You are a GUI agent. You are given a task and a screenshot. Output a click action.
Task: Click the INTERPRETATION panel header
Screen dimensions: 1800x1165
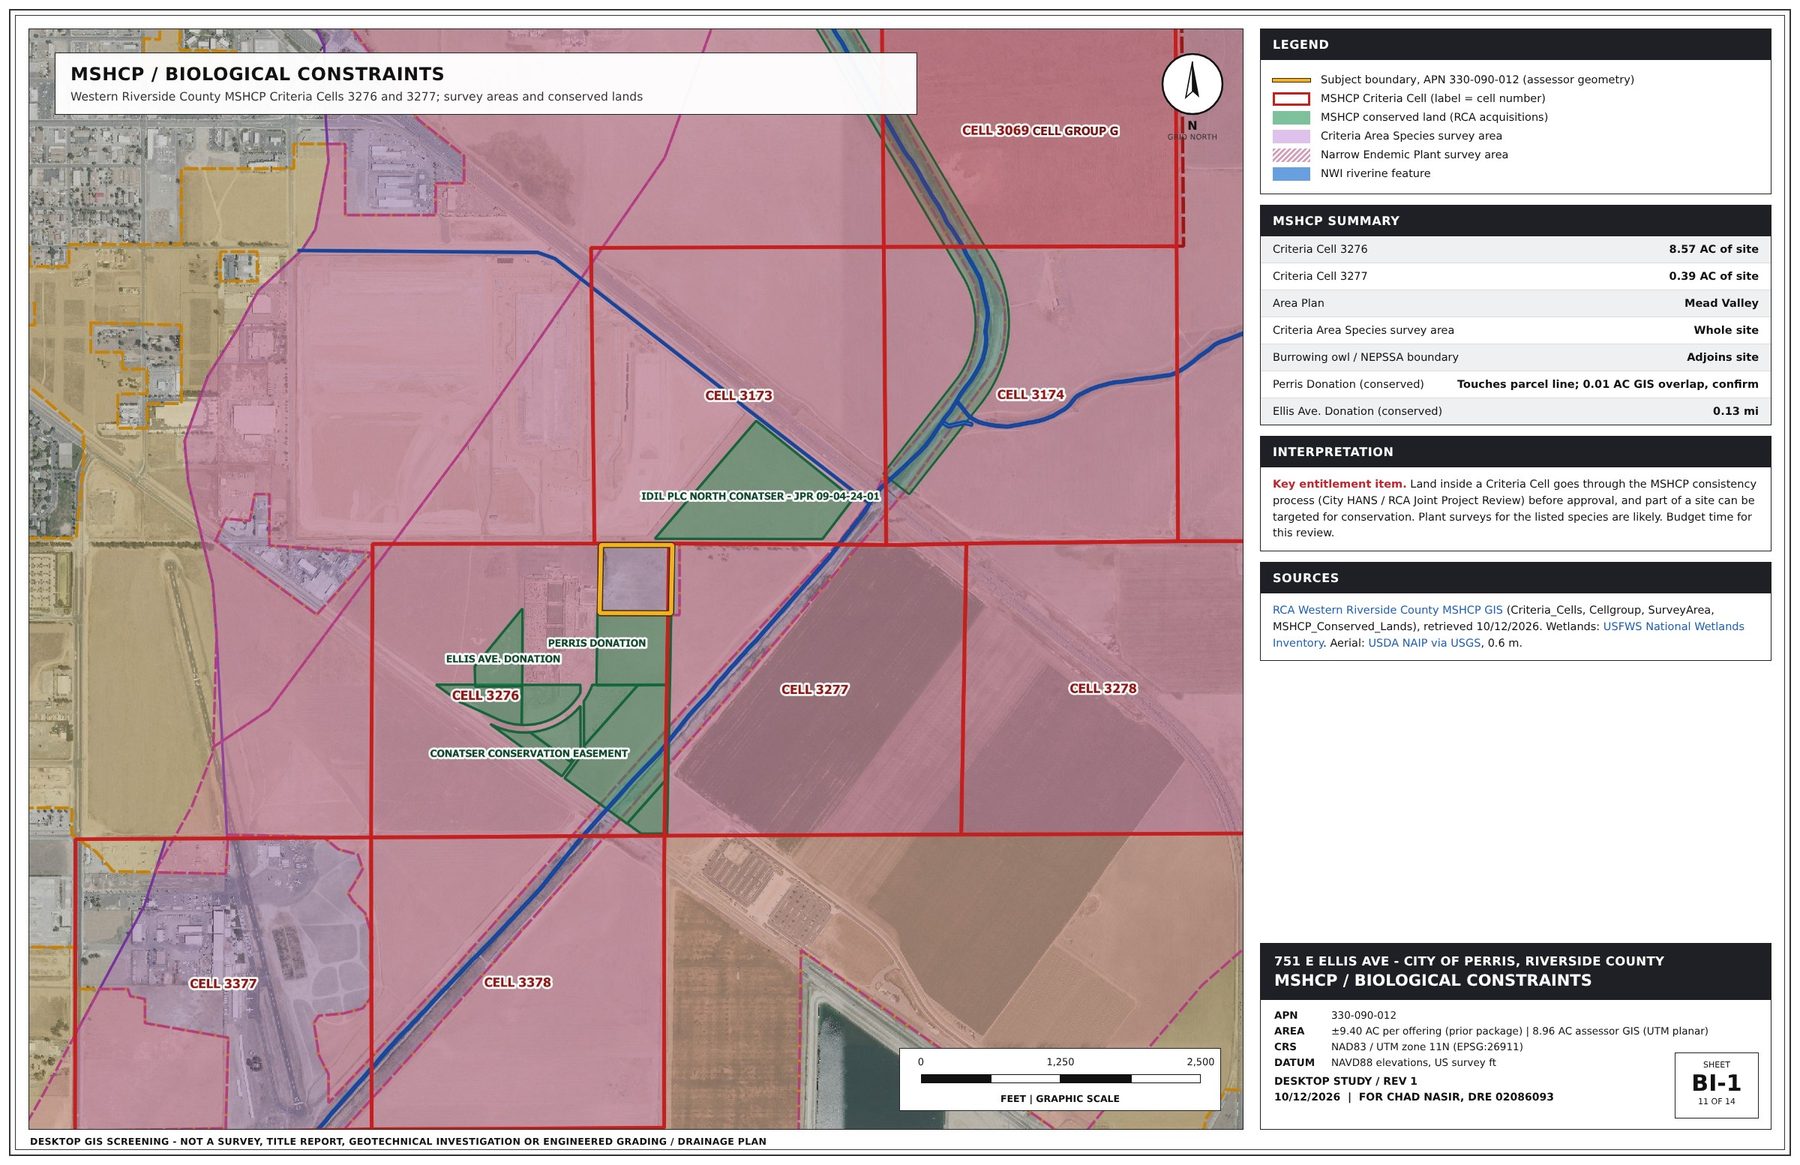[x=1515, y=451]
